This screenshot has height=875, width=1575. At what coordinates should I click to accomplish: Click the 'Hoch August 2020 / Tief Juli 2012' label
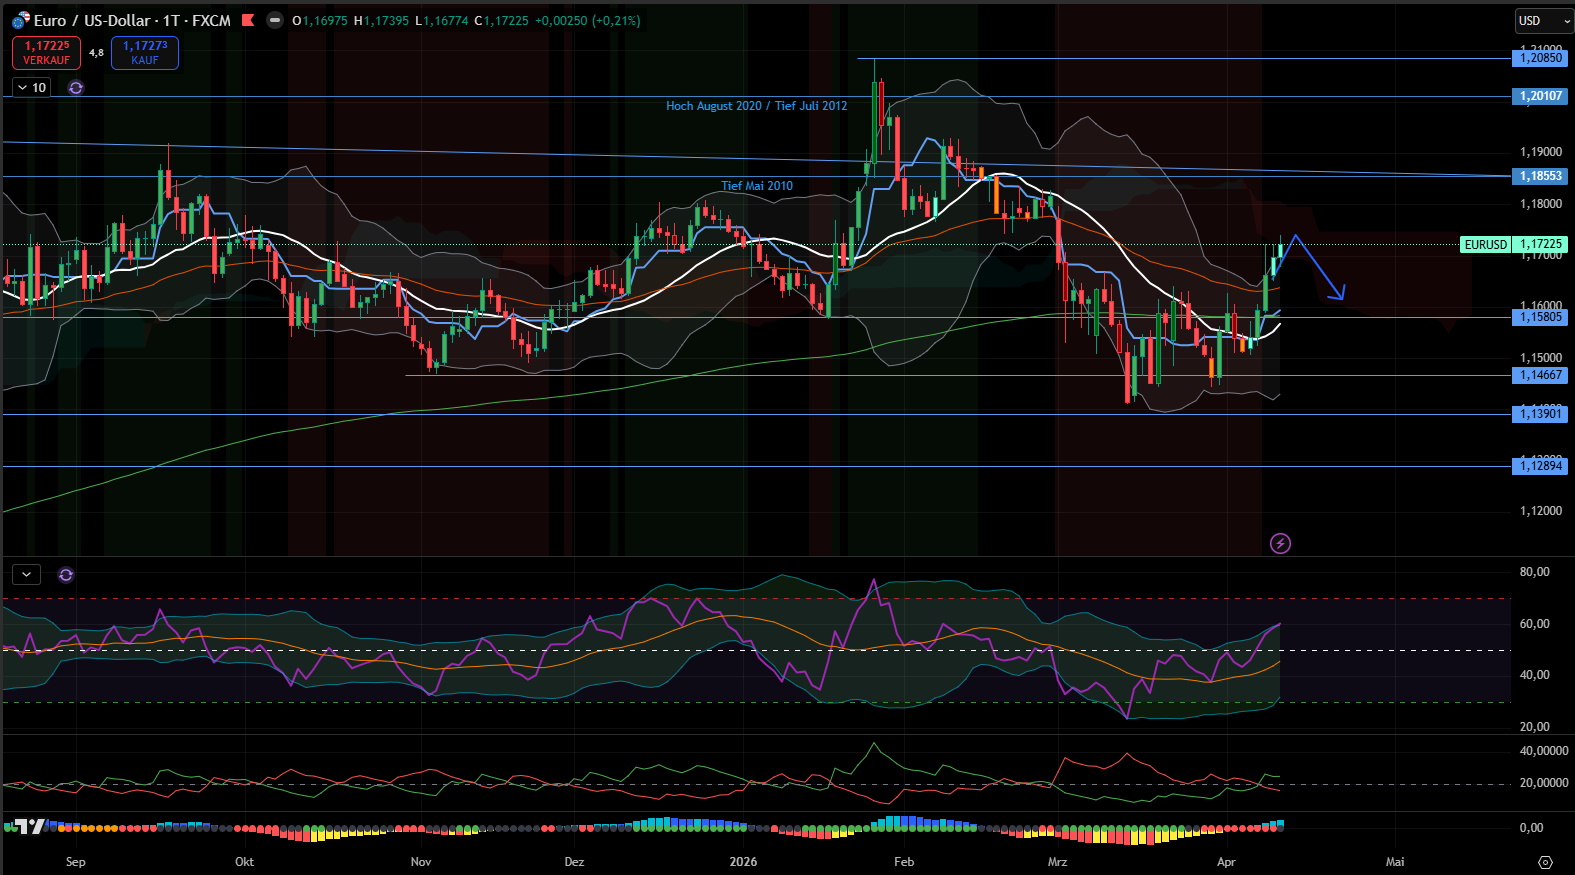coord(756,106)
